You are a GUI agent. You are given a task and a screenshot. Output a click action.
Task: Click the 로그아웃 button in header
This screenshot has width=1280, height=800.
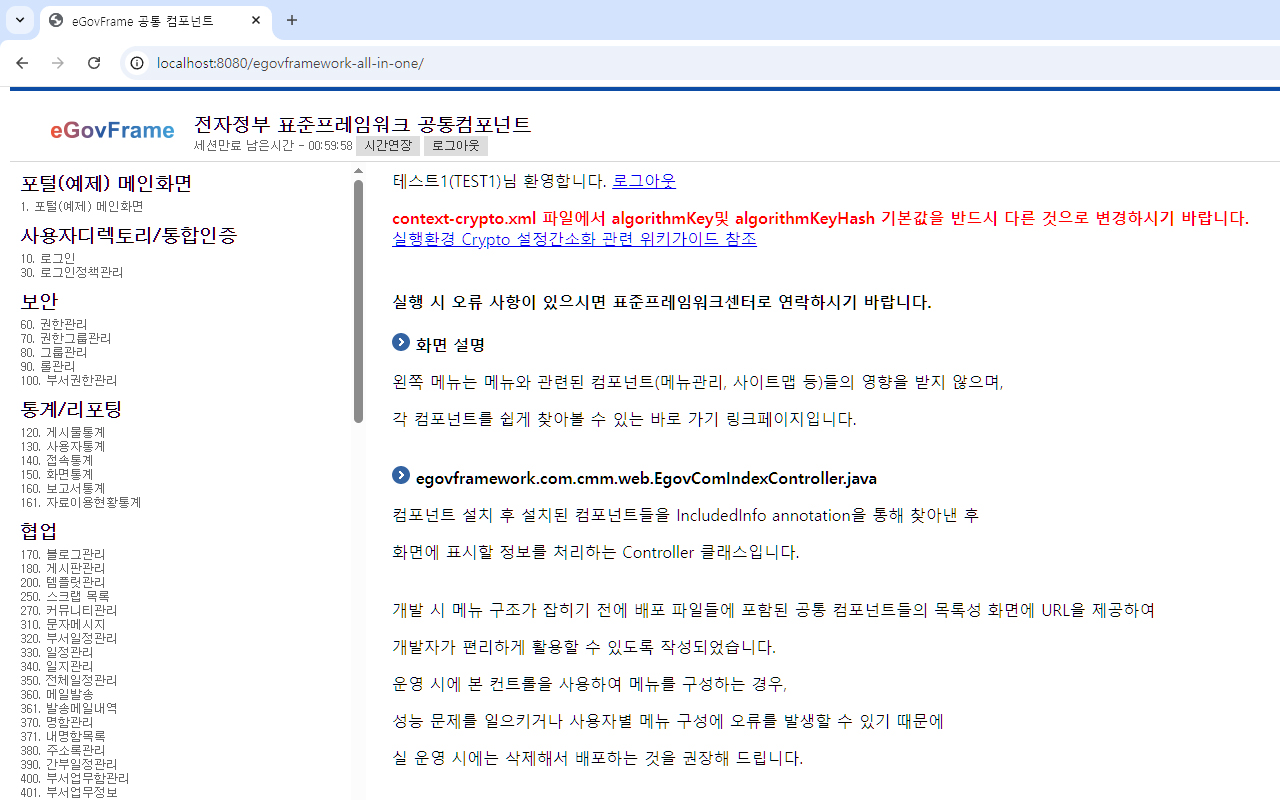[x=455, y=146]
